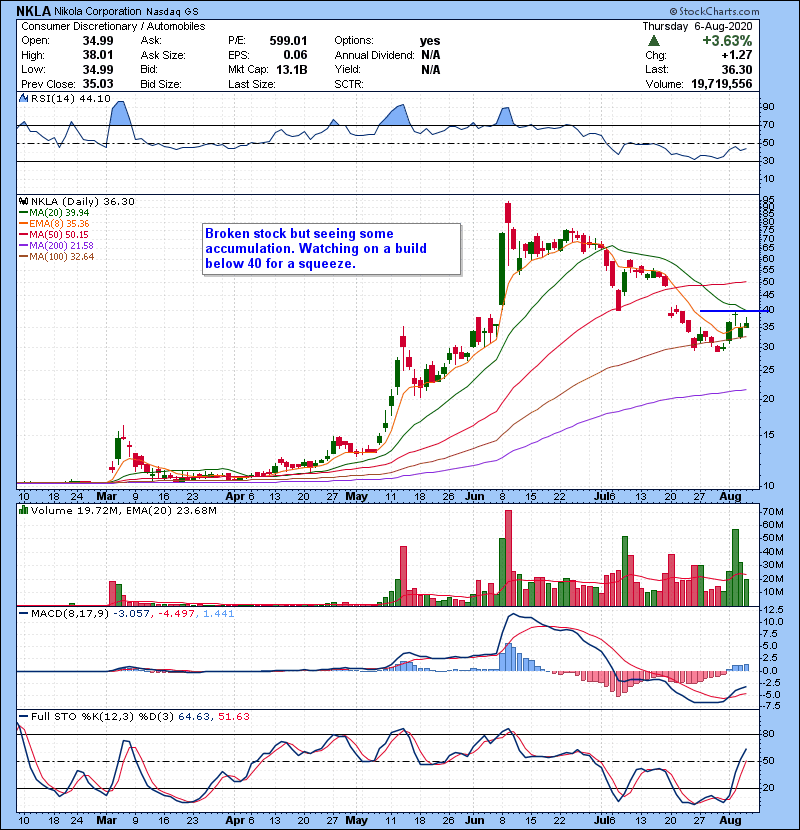This screenshot has height=830, width=800.
Task: Click the 'Broken stock but seeing some accumulation' annotation box
Action: point(331,249)
